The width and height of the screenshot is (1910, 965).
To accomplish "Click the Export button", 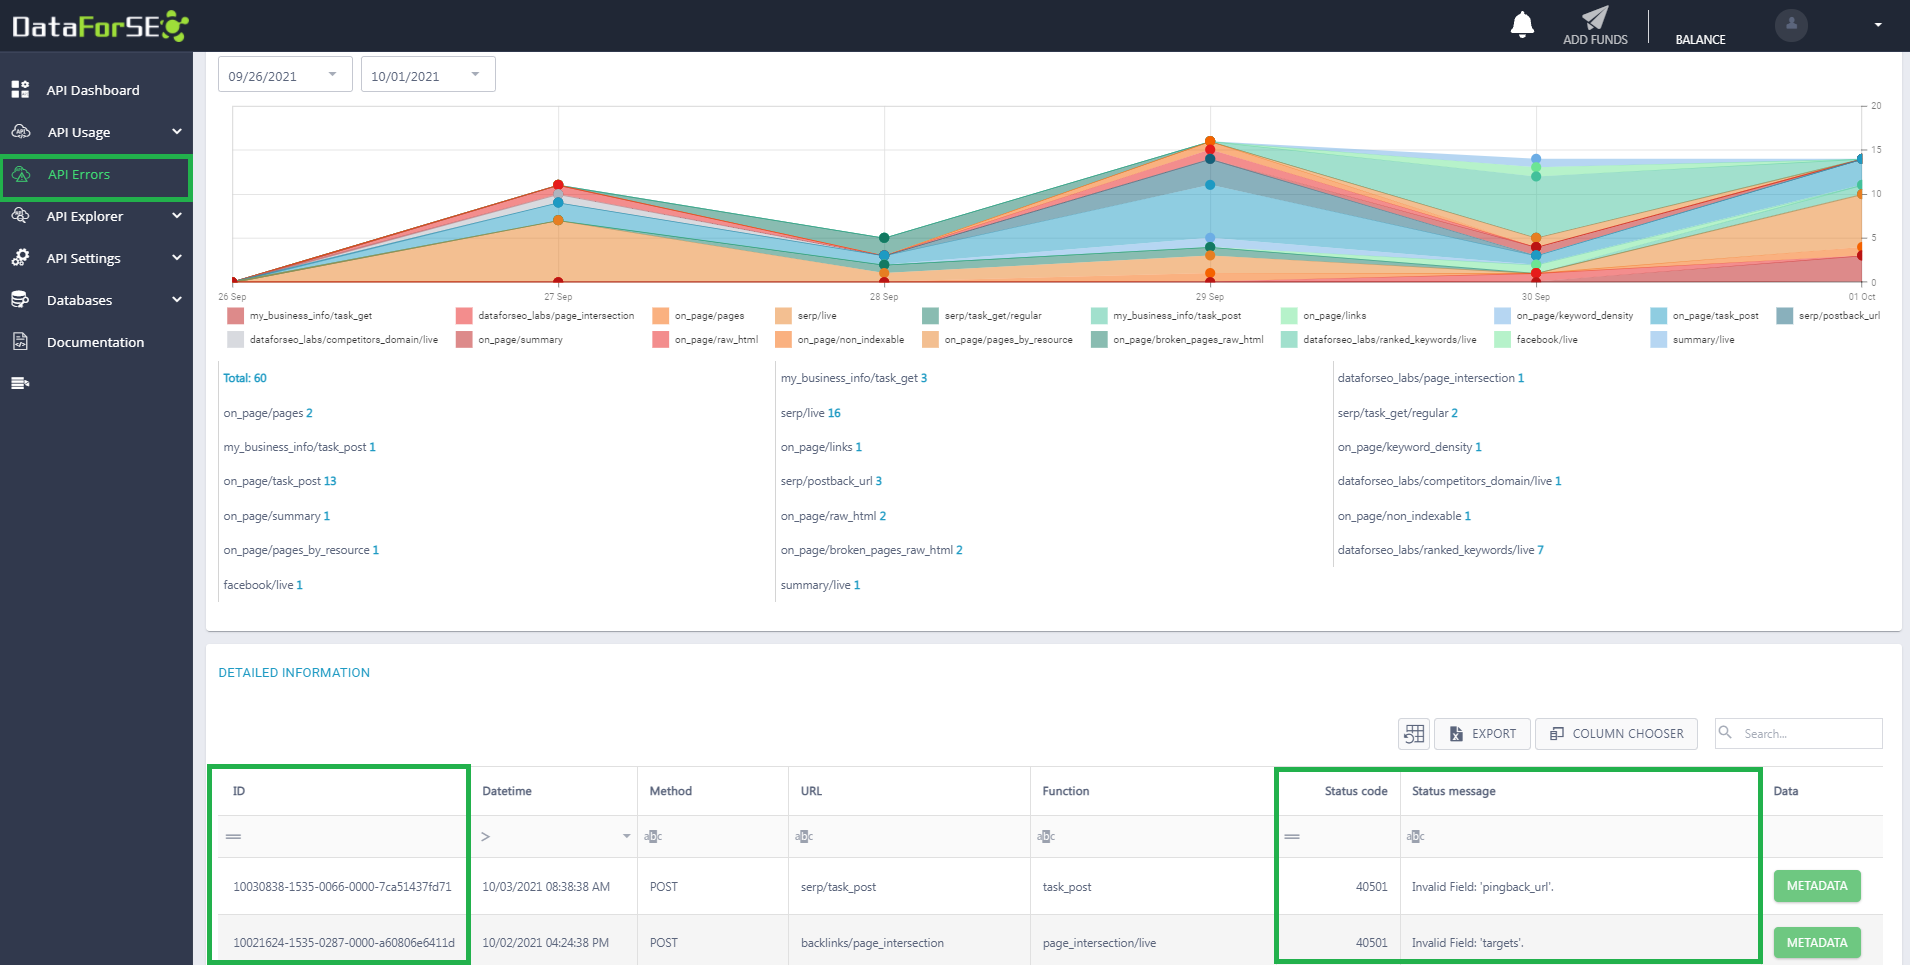I will pos(1482,734).
